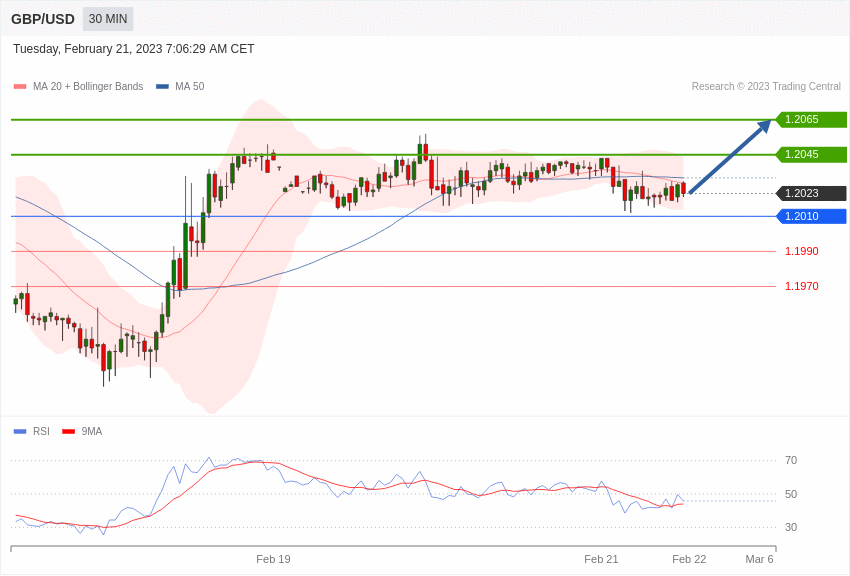
Task: Click the Mar 6 date axis label
Action: tap(759, 559)
